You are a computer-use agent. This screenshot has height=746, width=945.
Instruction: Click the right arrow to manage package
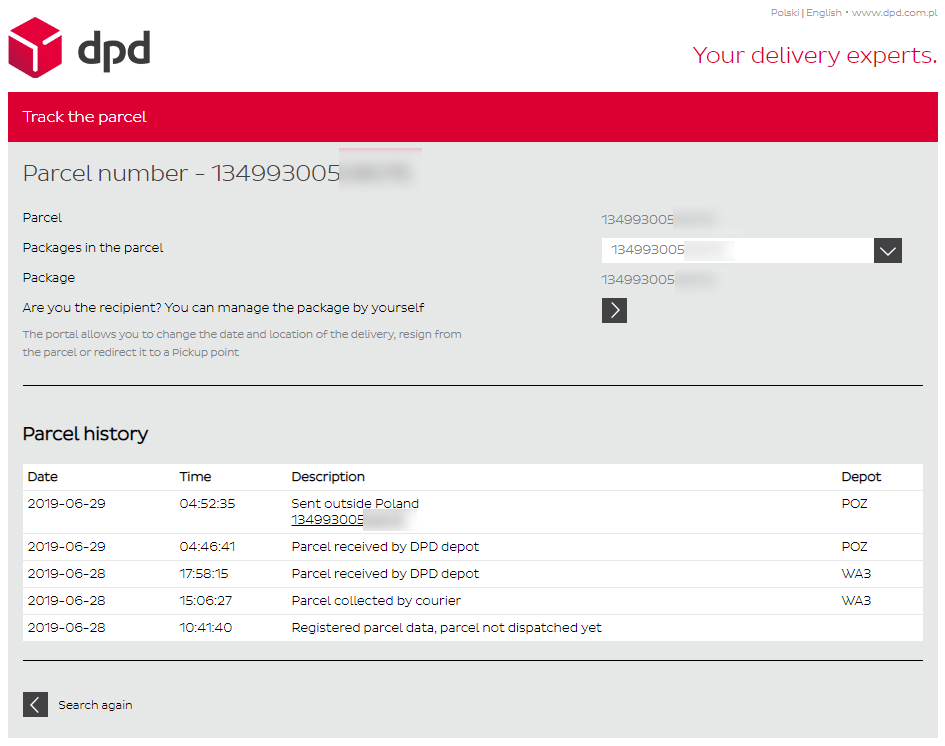pyautogui.click(x=614, y=311)
